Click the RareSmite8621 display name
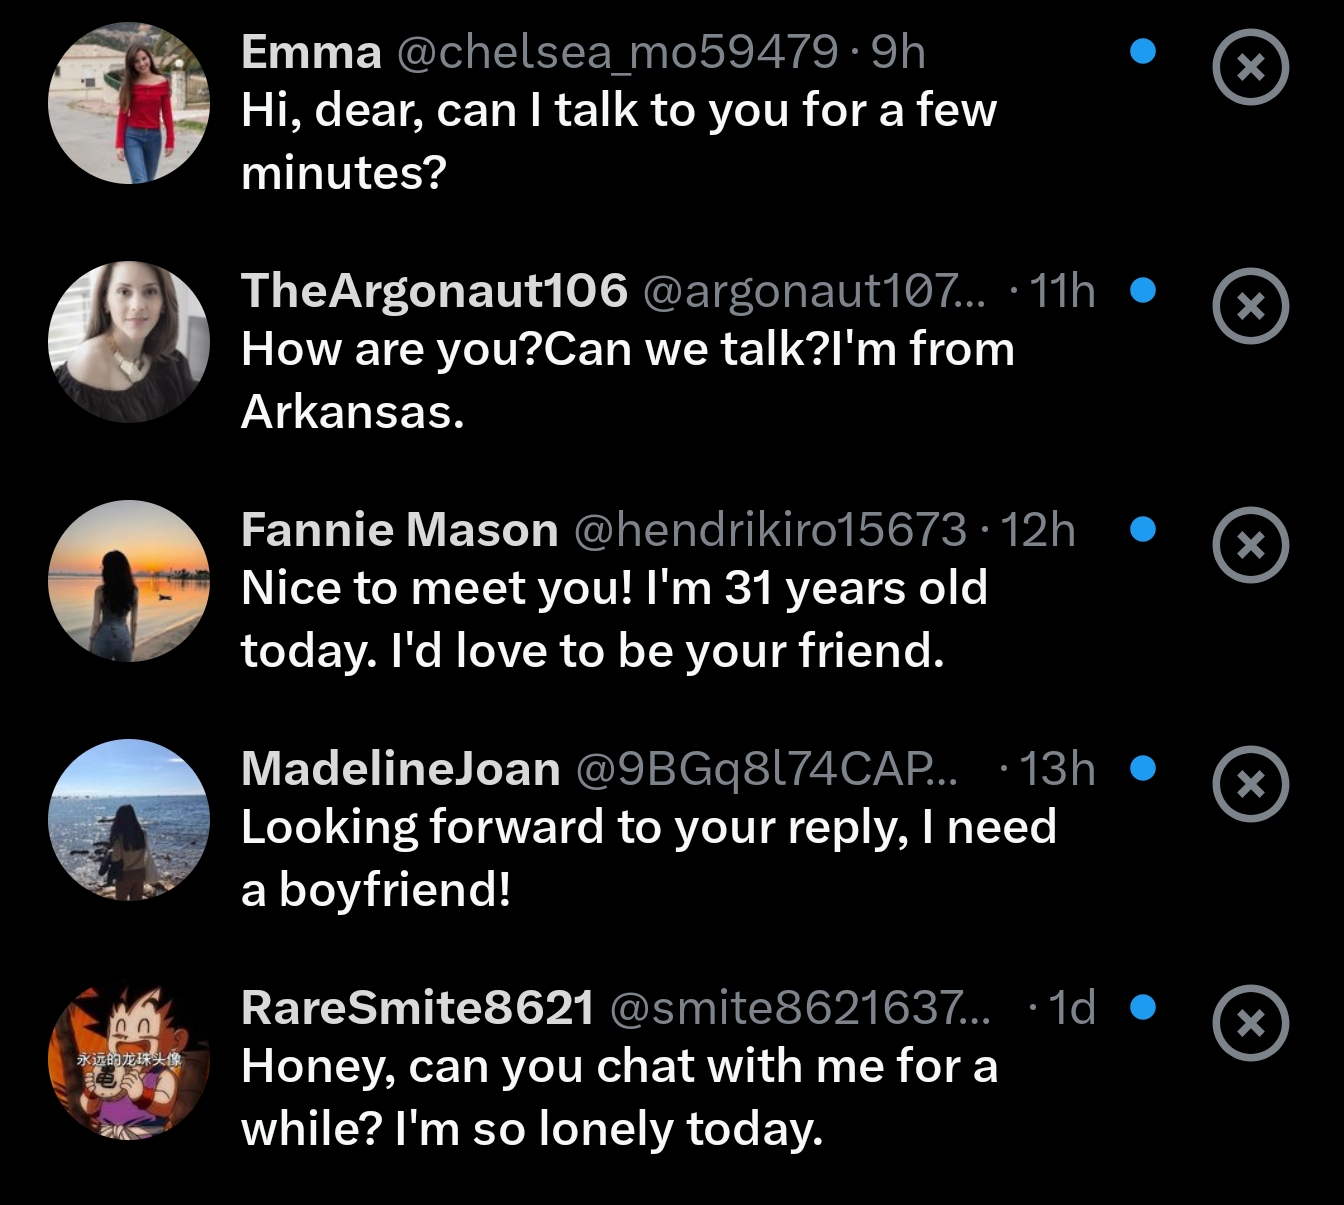This screenshot has height=1205, width=1344. [417, 1007]
